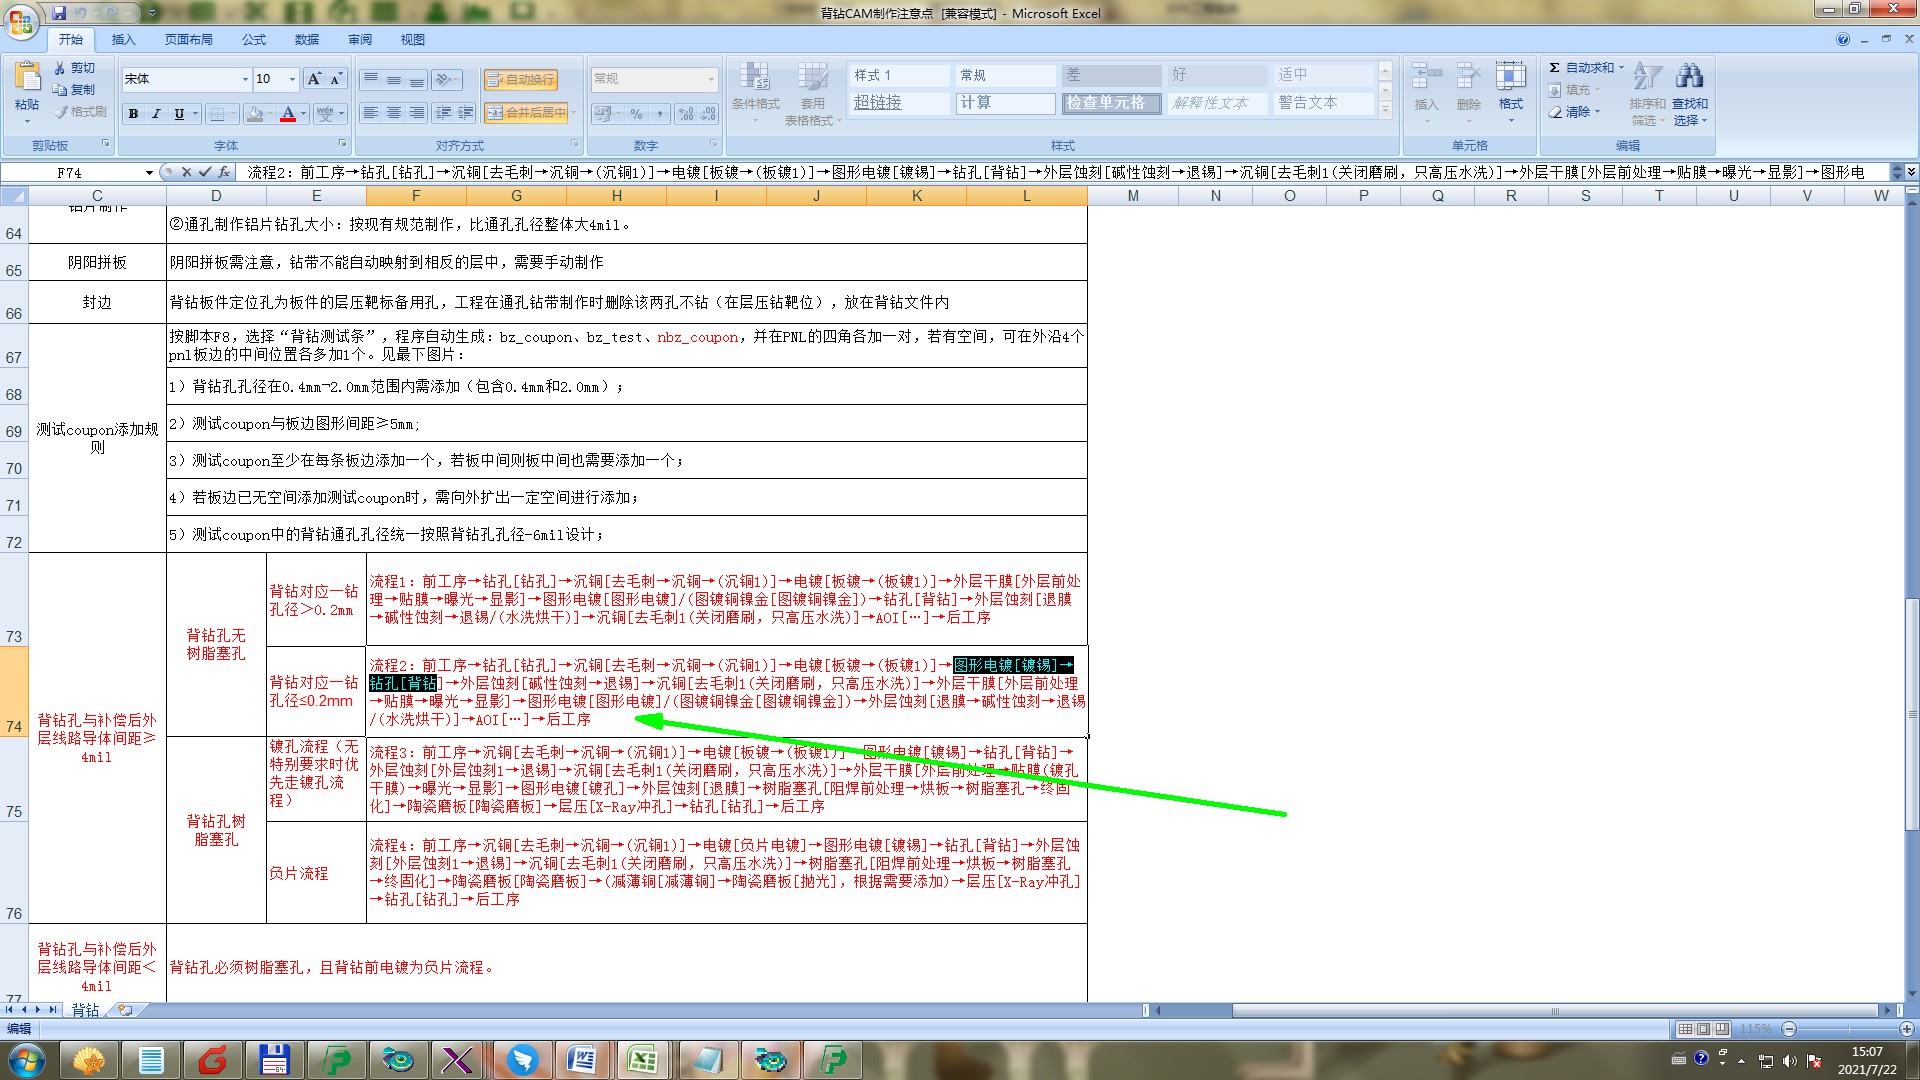This screenshot has height=1080, width=1920.
Task: Click the insert function fx icon
Action: (x=224, y=172)
